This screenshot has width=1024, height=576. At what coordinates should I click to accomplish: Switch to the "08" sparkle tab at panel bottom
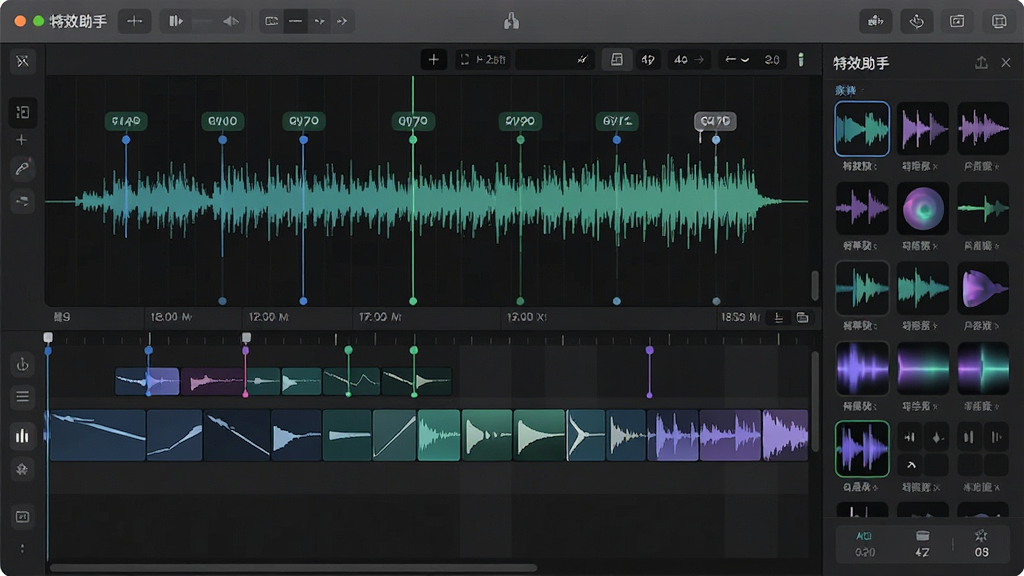coord(981,543)
